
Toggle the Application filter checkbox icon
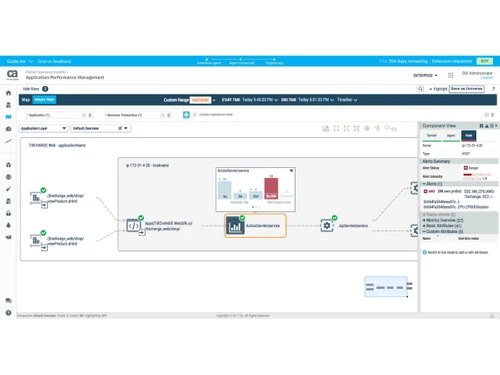click(84, 115)
